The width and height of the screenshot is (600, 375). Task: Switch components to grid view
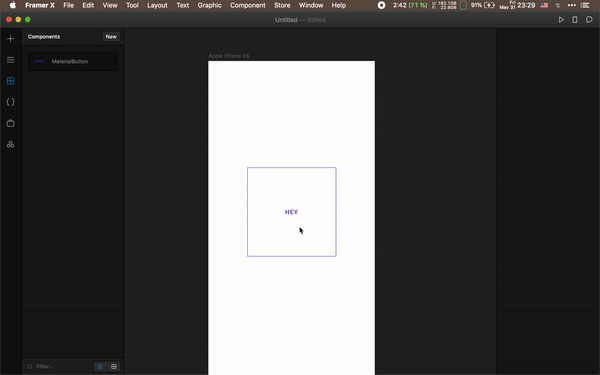[114, 366]
